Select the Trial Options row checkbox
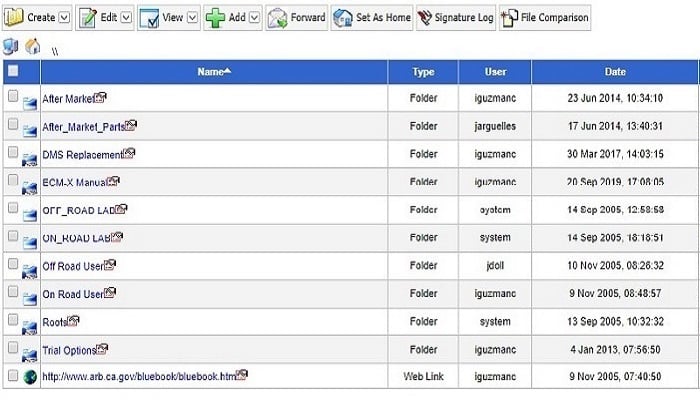 (13, 348)
